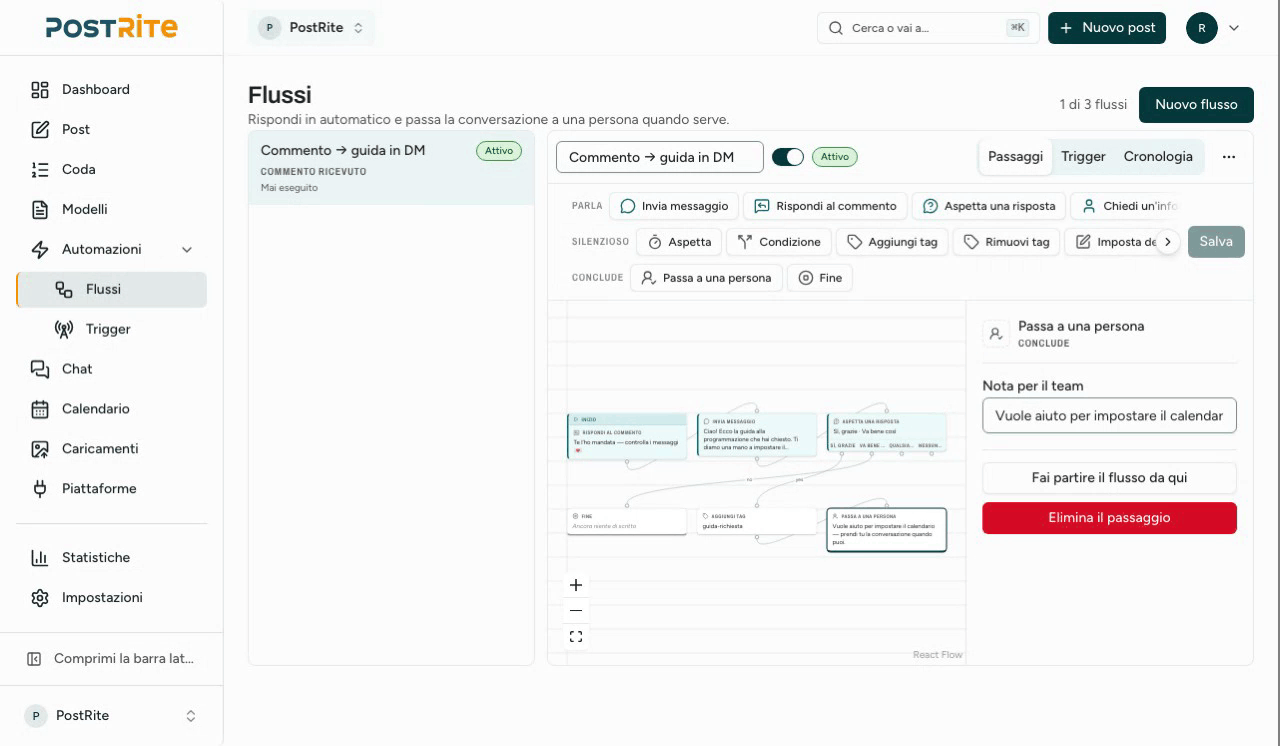Open the user account menu chevron
The height and width of the screenshot is (746, 1280).
tap(1234, 28)
